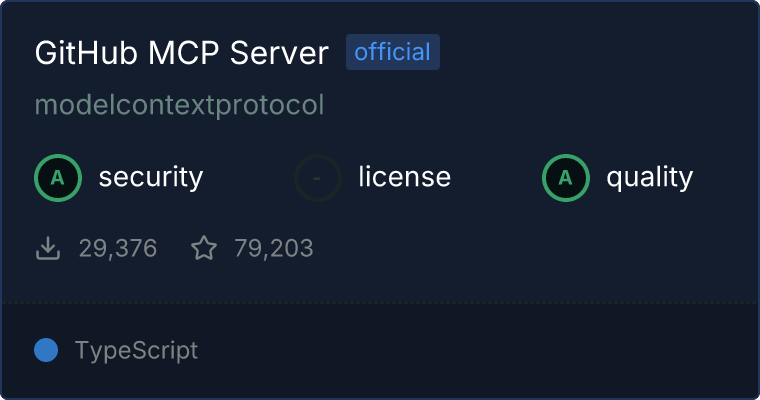Open the GitHub MCP Server title
This screenshot has height=400, width=760.
click(182, 52)
